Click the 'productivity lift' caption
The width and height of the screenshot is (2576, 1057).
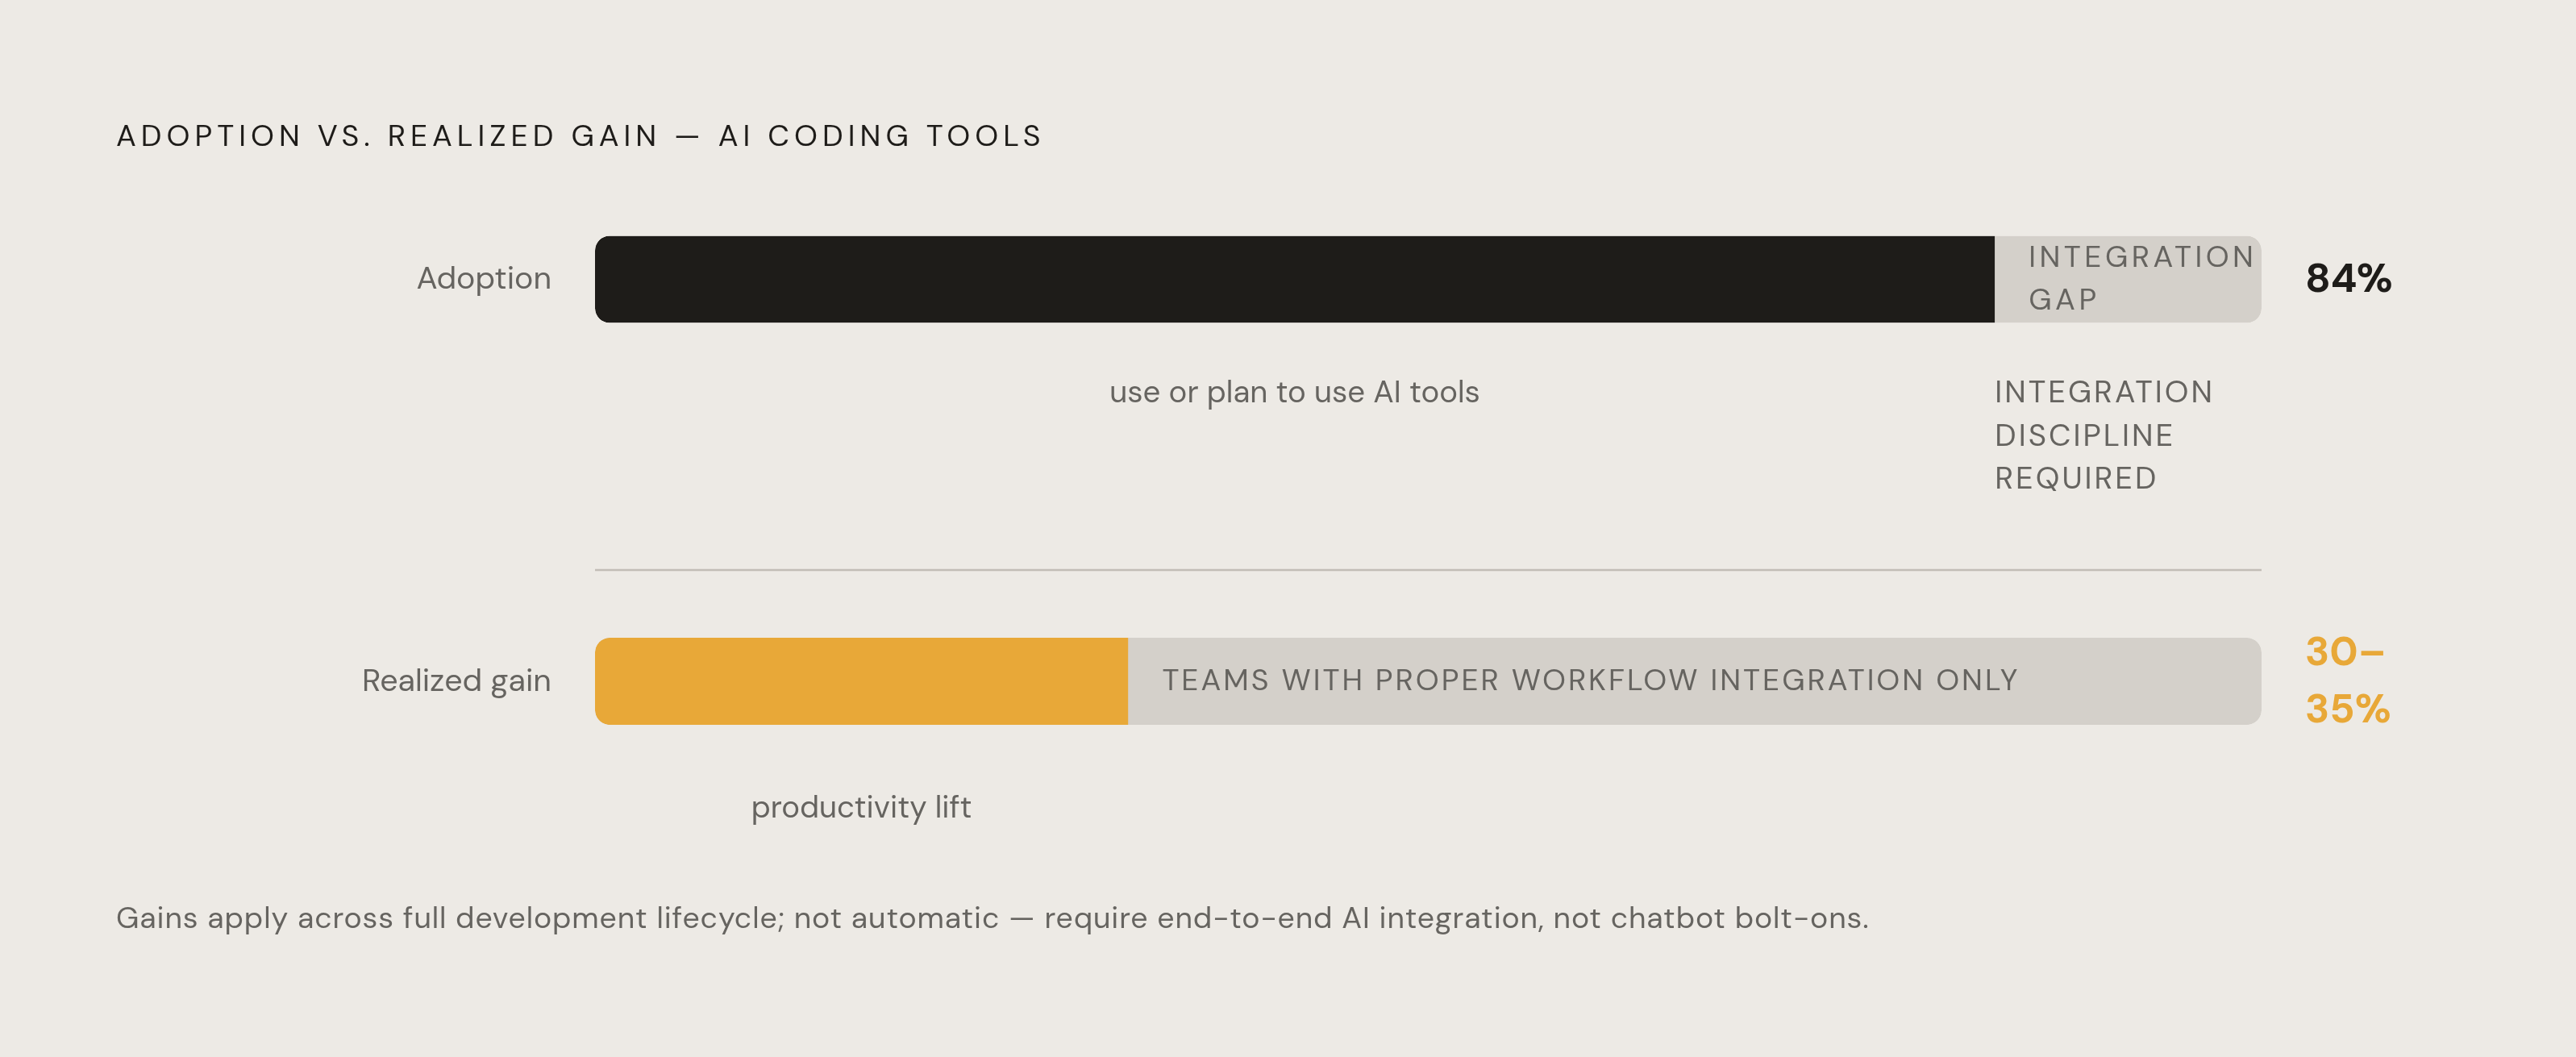click(x=861, y=807)
